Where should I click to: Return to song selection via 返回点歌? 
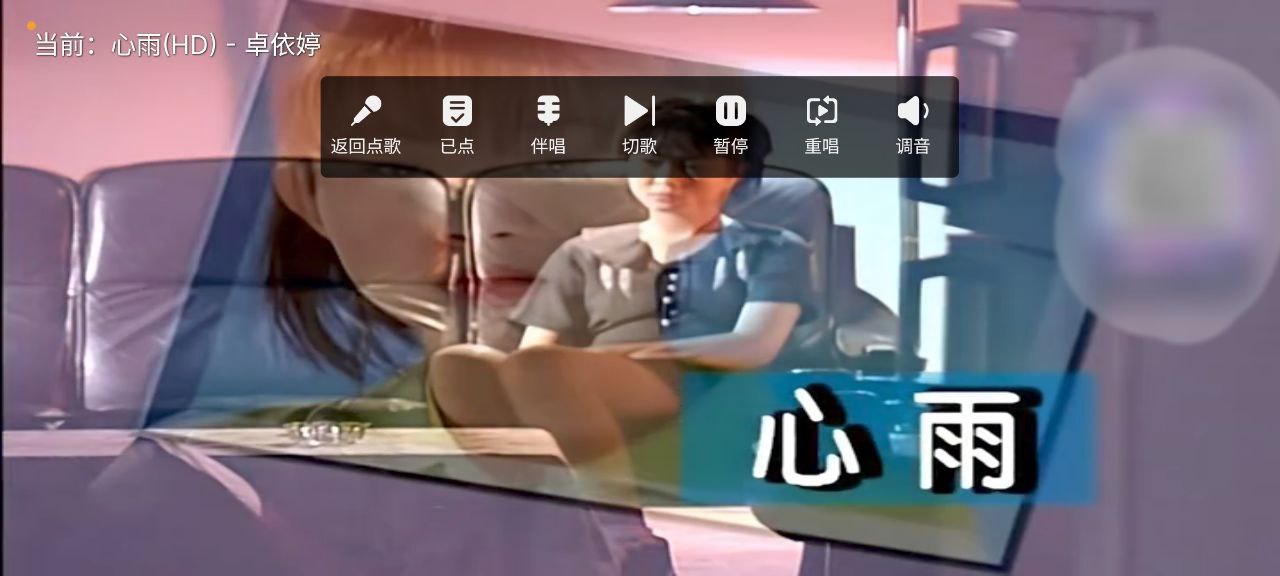[366, 126]
